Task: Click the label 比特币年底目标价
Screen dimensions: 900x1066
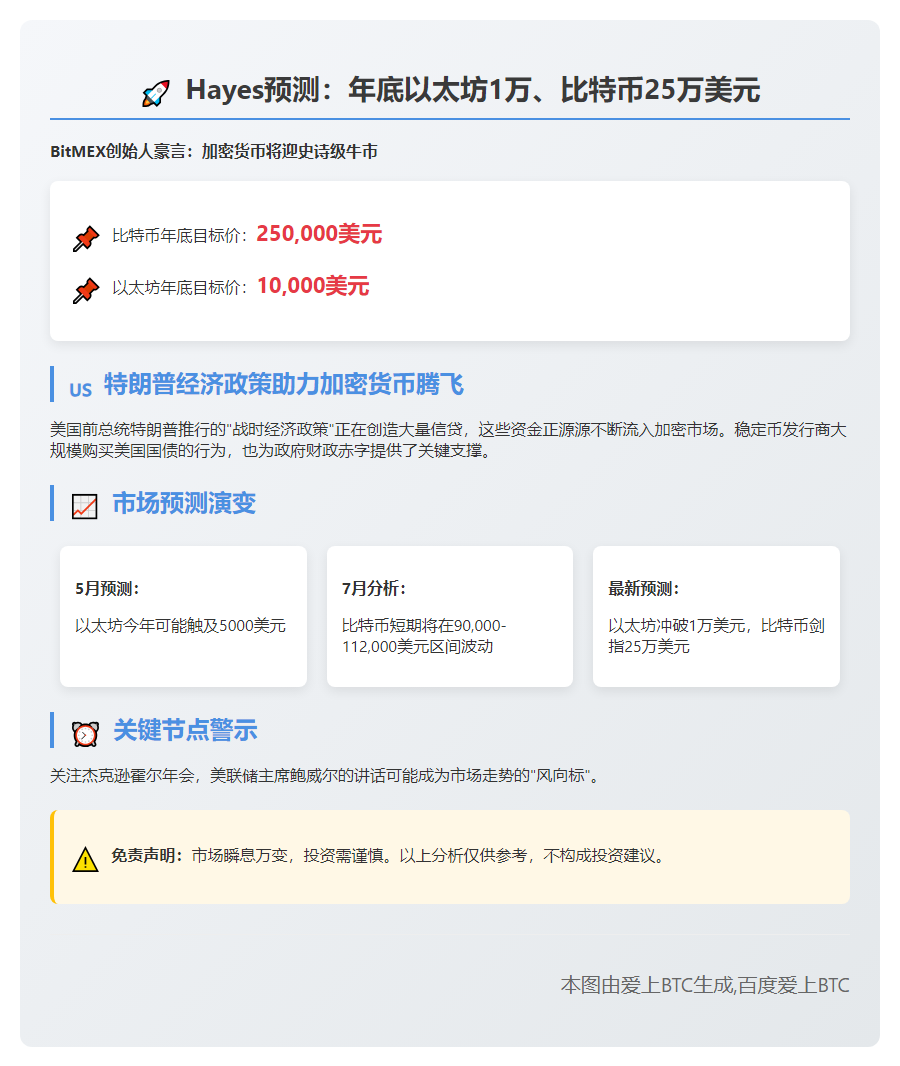Action: (179, 236)
